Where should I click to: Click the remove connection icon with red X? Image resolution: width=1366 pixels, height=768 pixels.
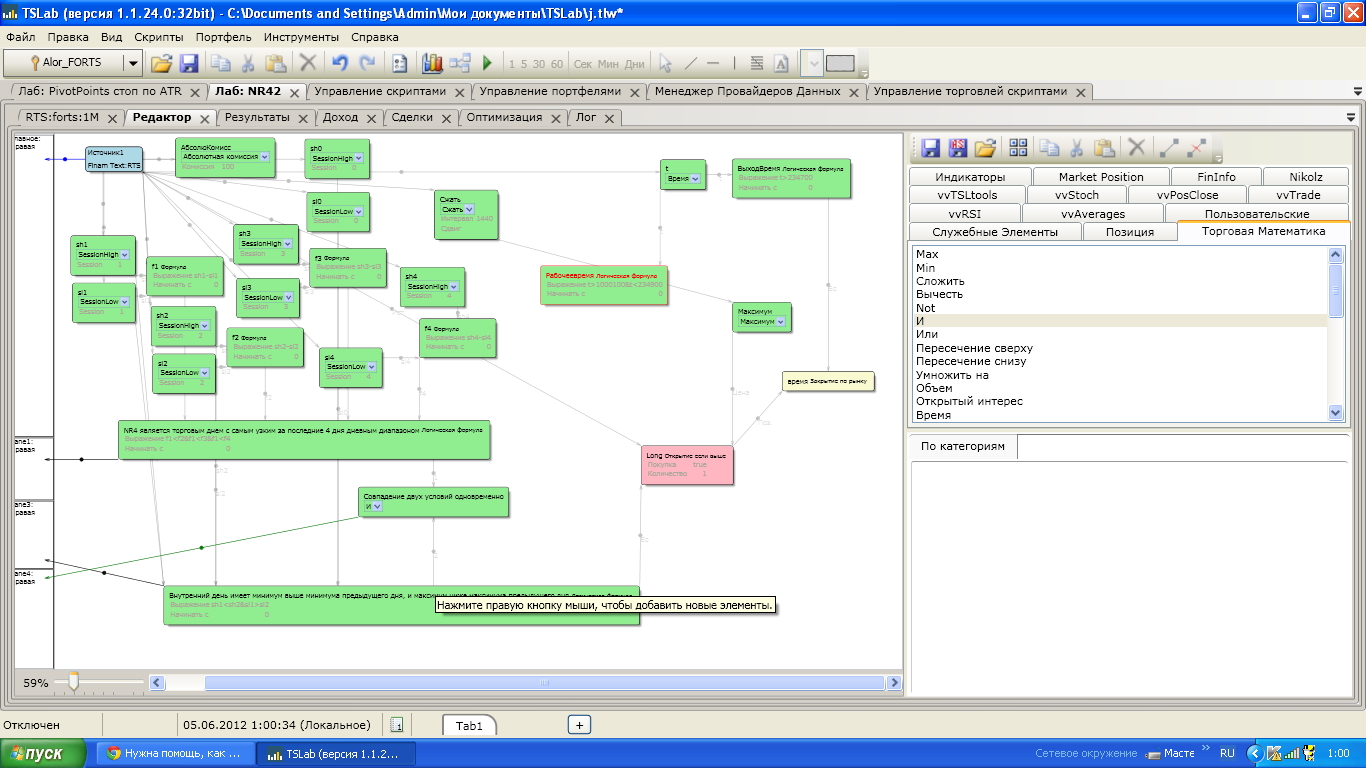(x=1196, y=148)
